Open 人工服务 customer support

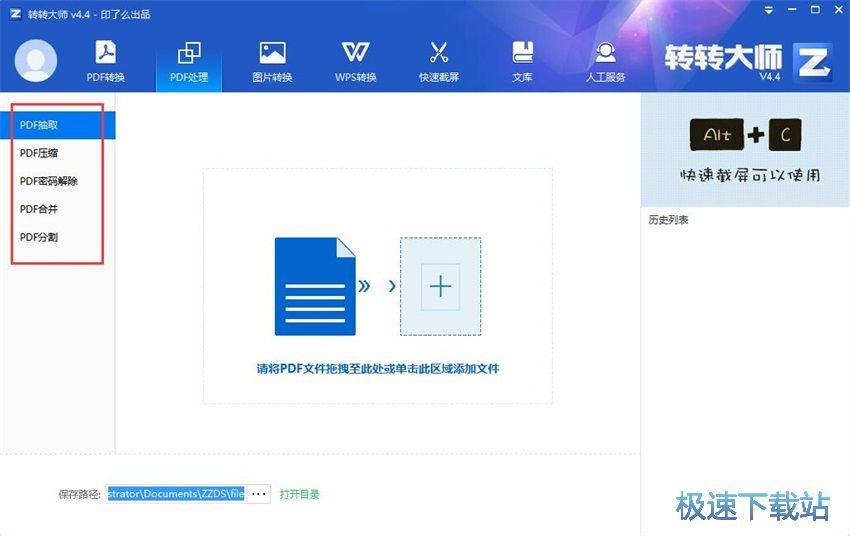(x=606, y=61)
